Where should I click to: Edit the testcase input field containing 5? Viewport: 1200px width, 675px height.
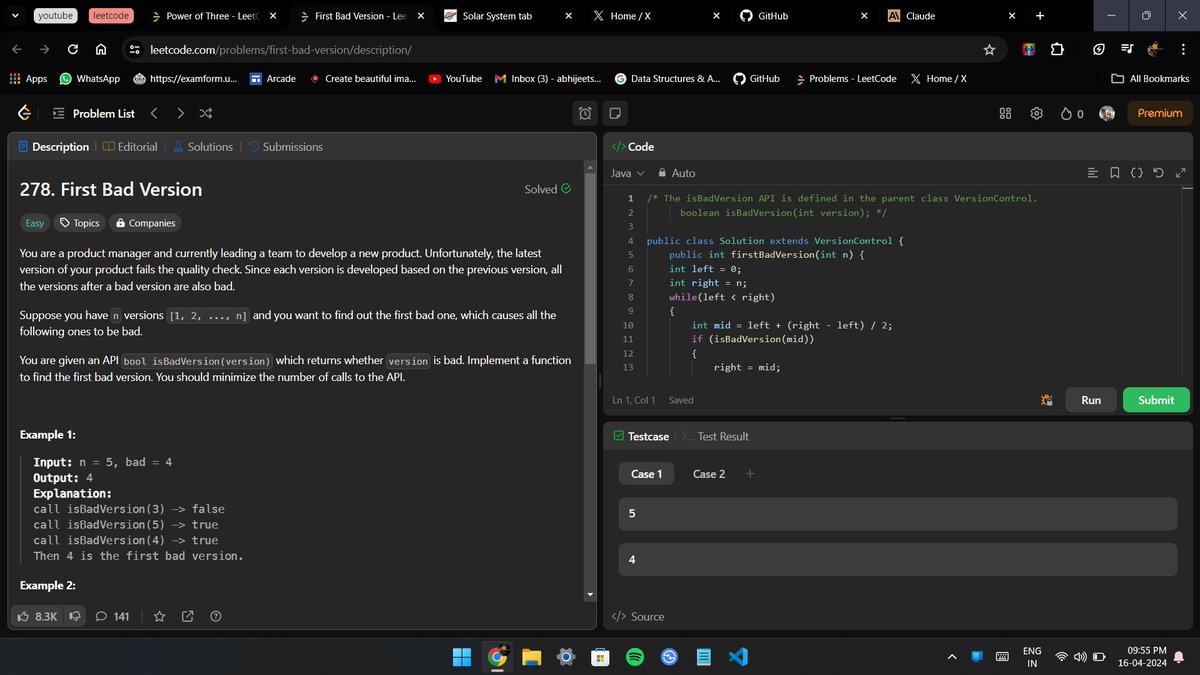(x=898, y=514)
